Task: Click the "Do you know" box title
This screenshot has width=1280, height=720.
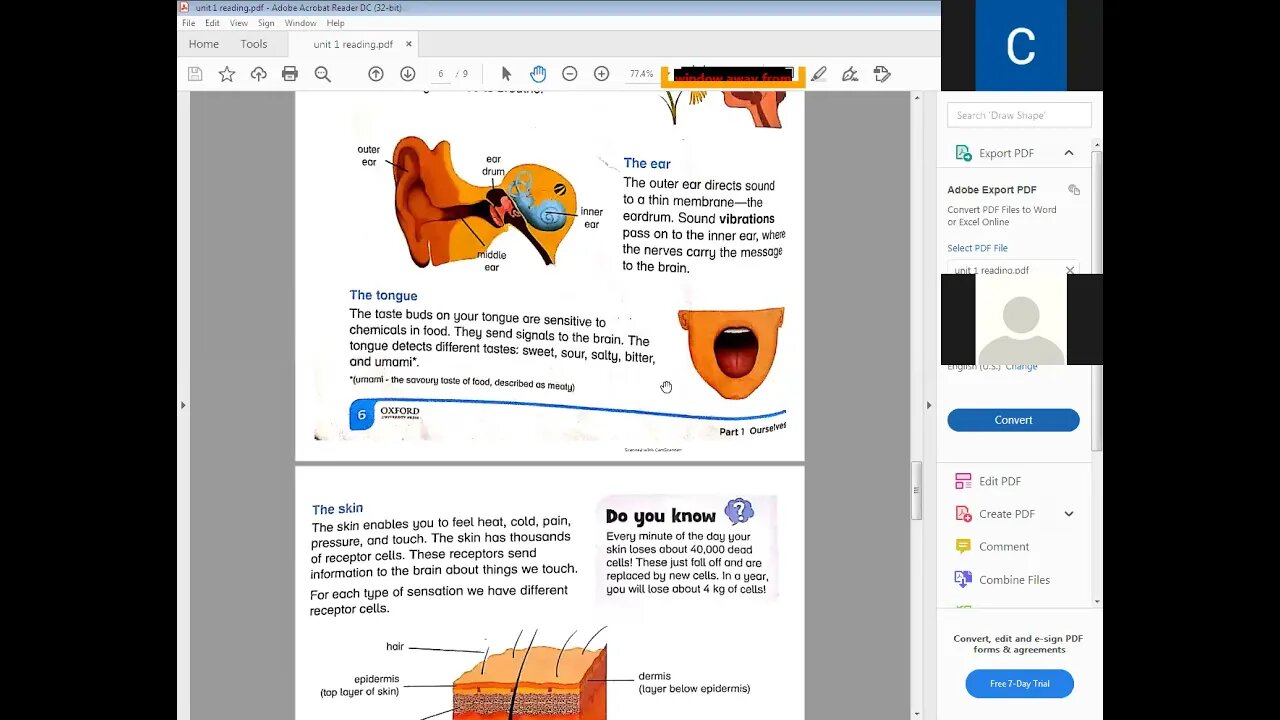Action: coord(661,516)
